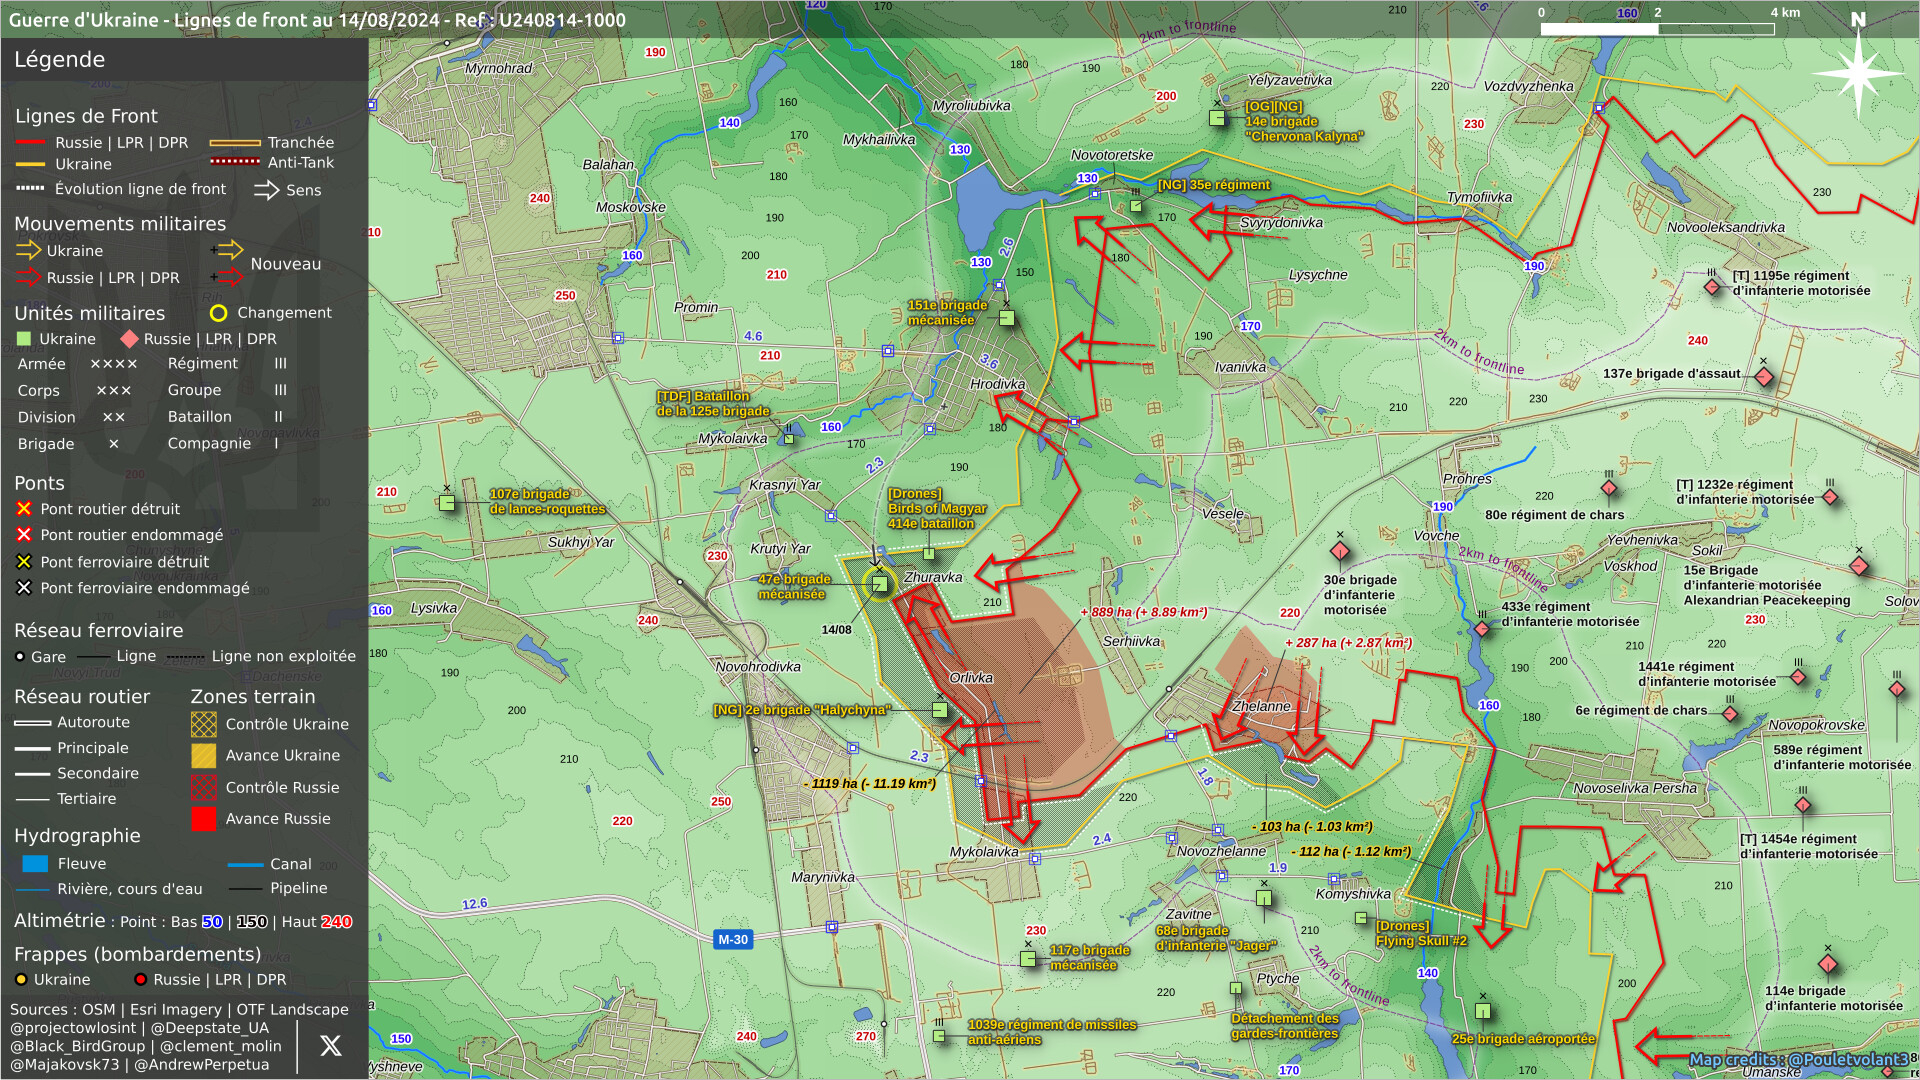Click the 14e brigade Chervona Kalyna unit square

click(1217, 118)
